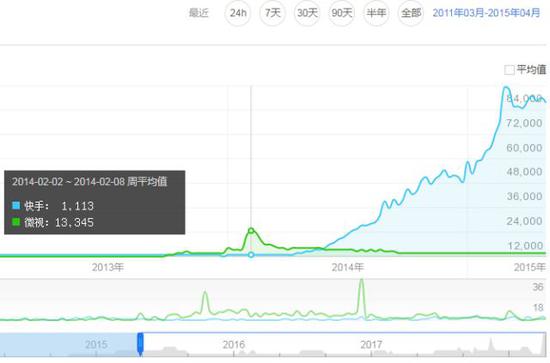
Task: Click the 2015年 axis label
Action: [x=530, y=268]
